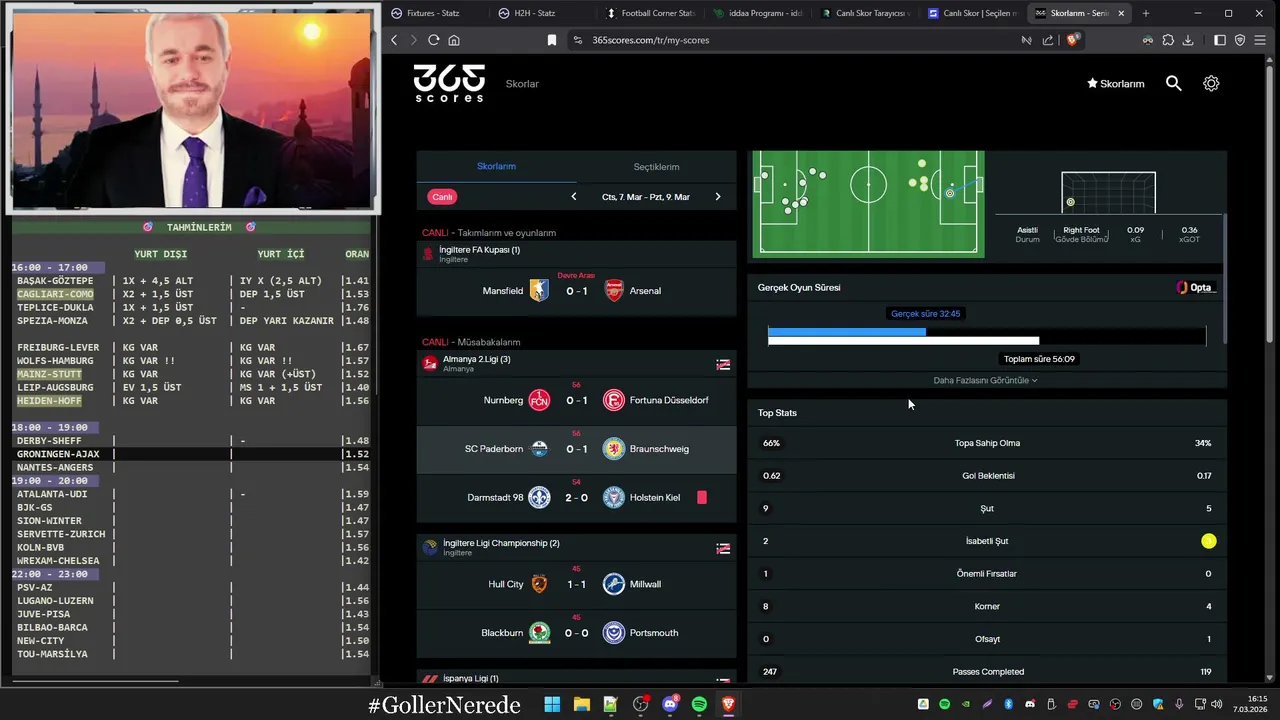Click the bookmark icon beside address bar
This screenshot has width=1280, height=720.
(x=551, y=40)
